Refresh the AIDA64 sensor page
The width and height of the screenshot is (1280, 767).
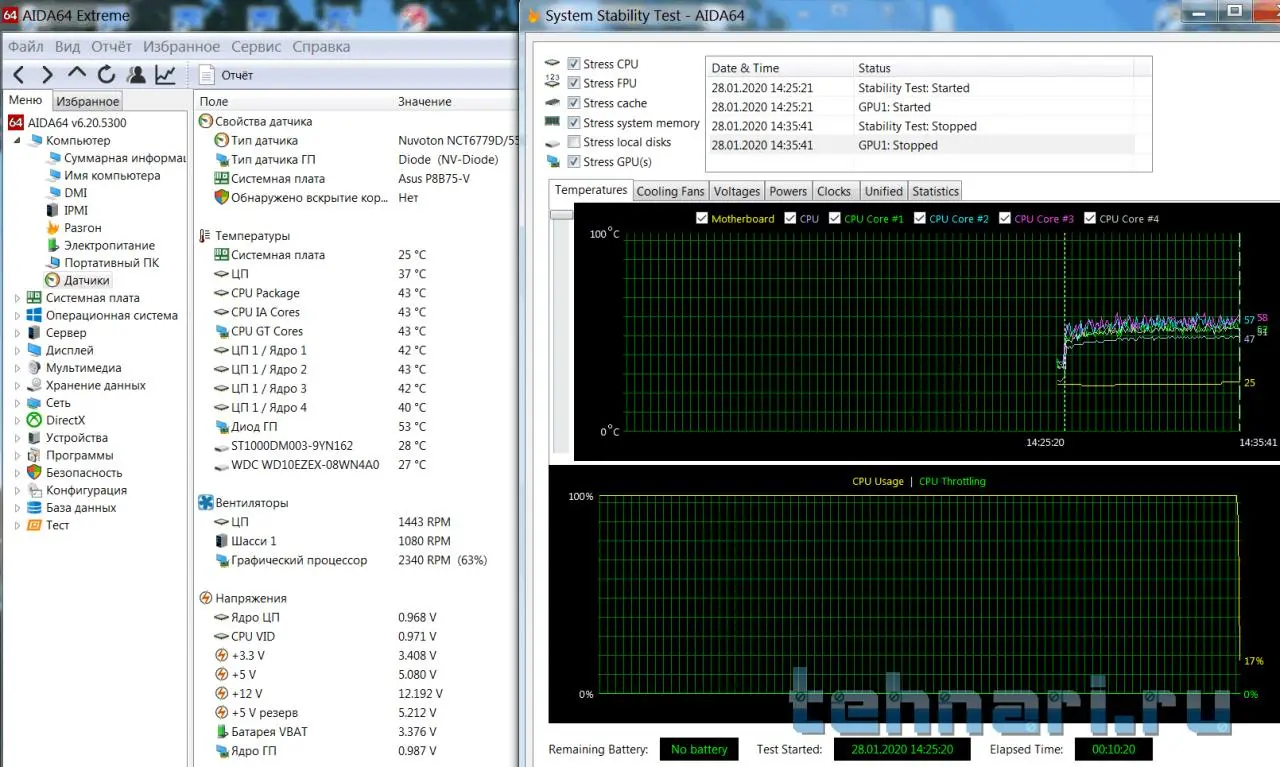click(x=106, y=75)
